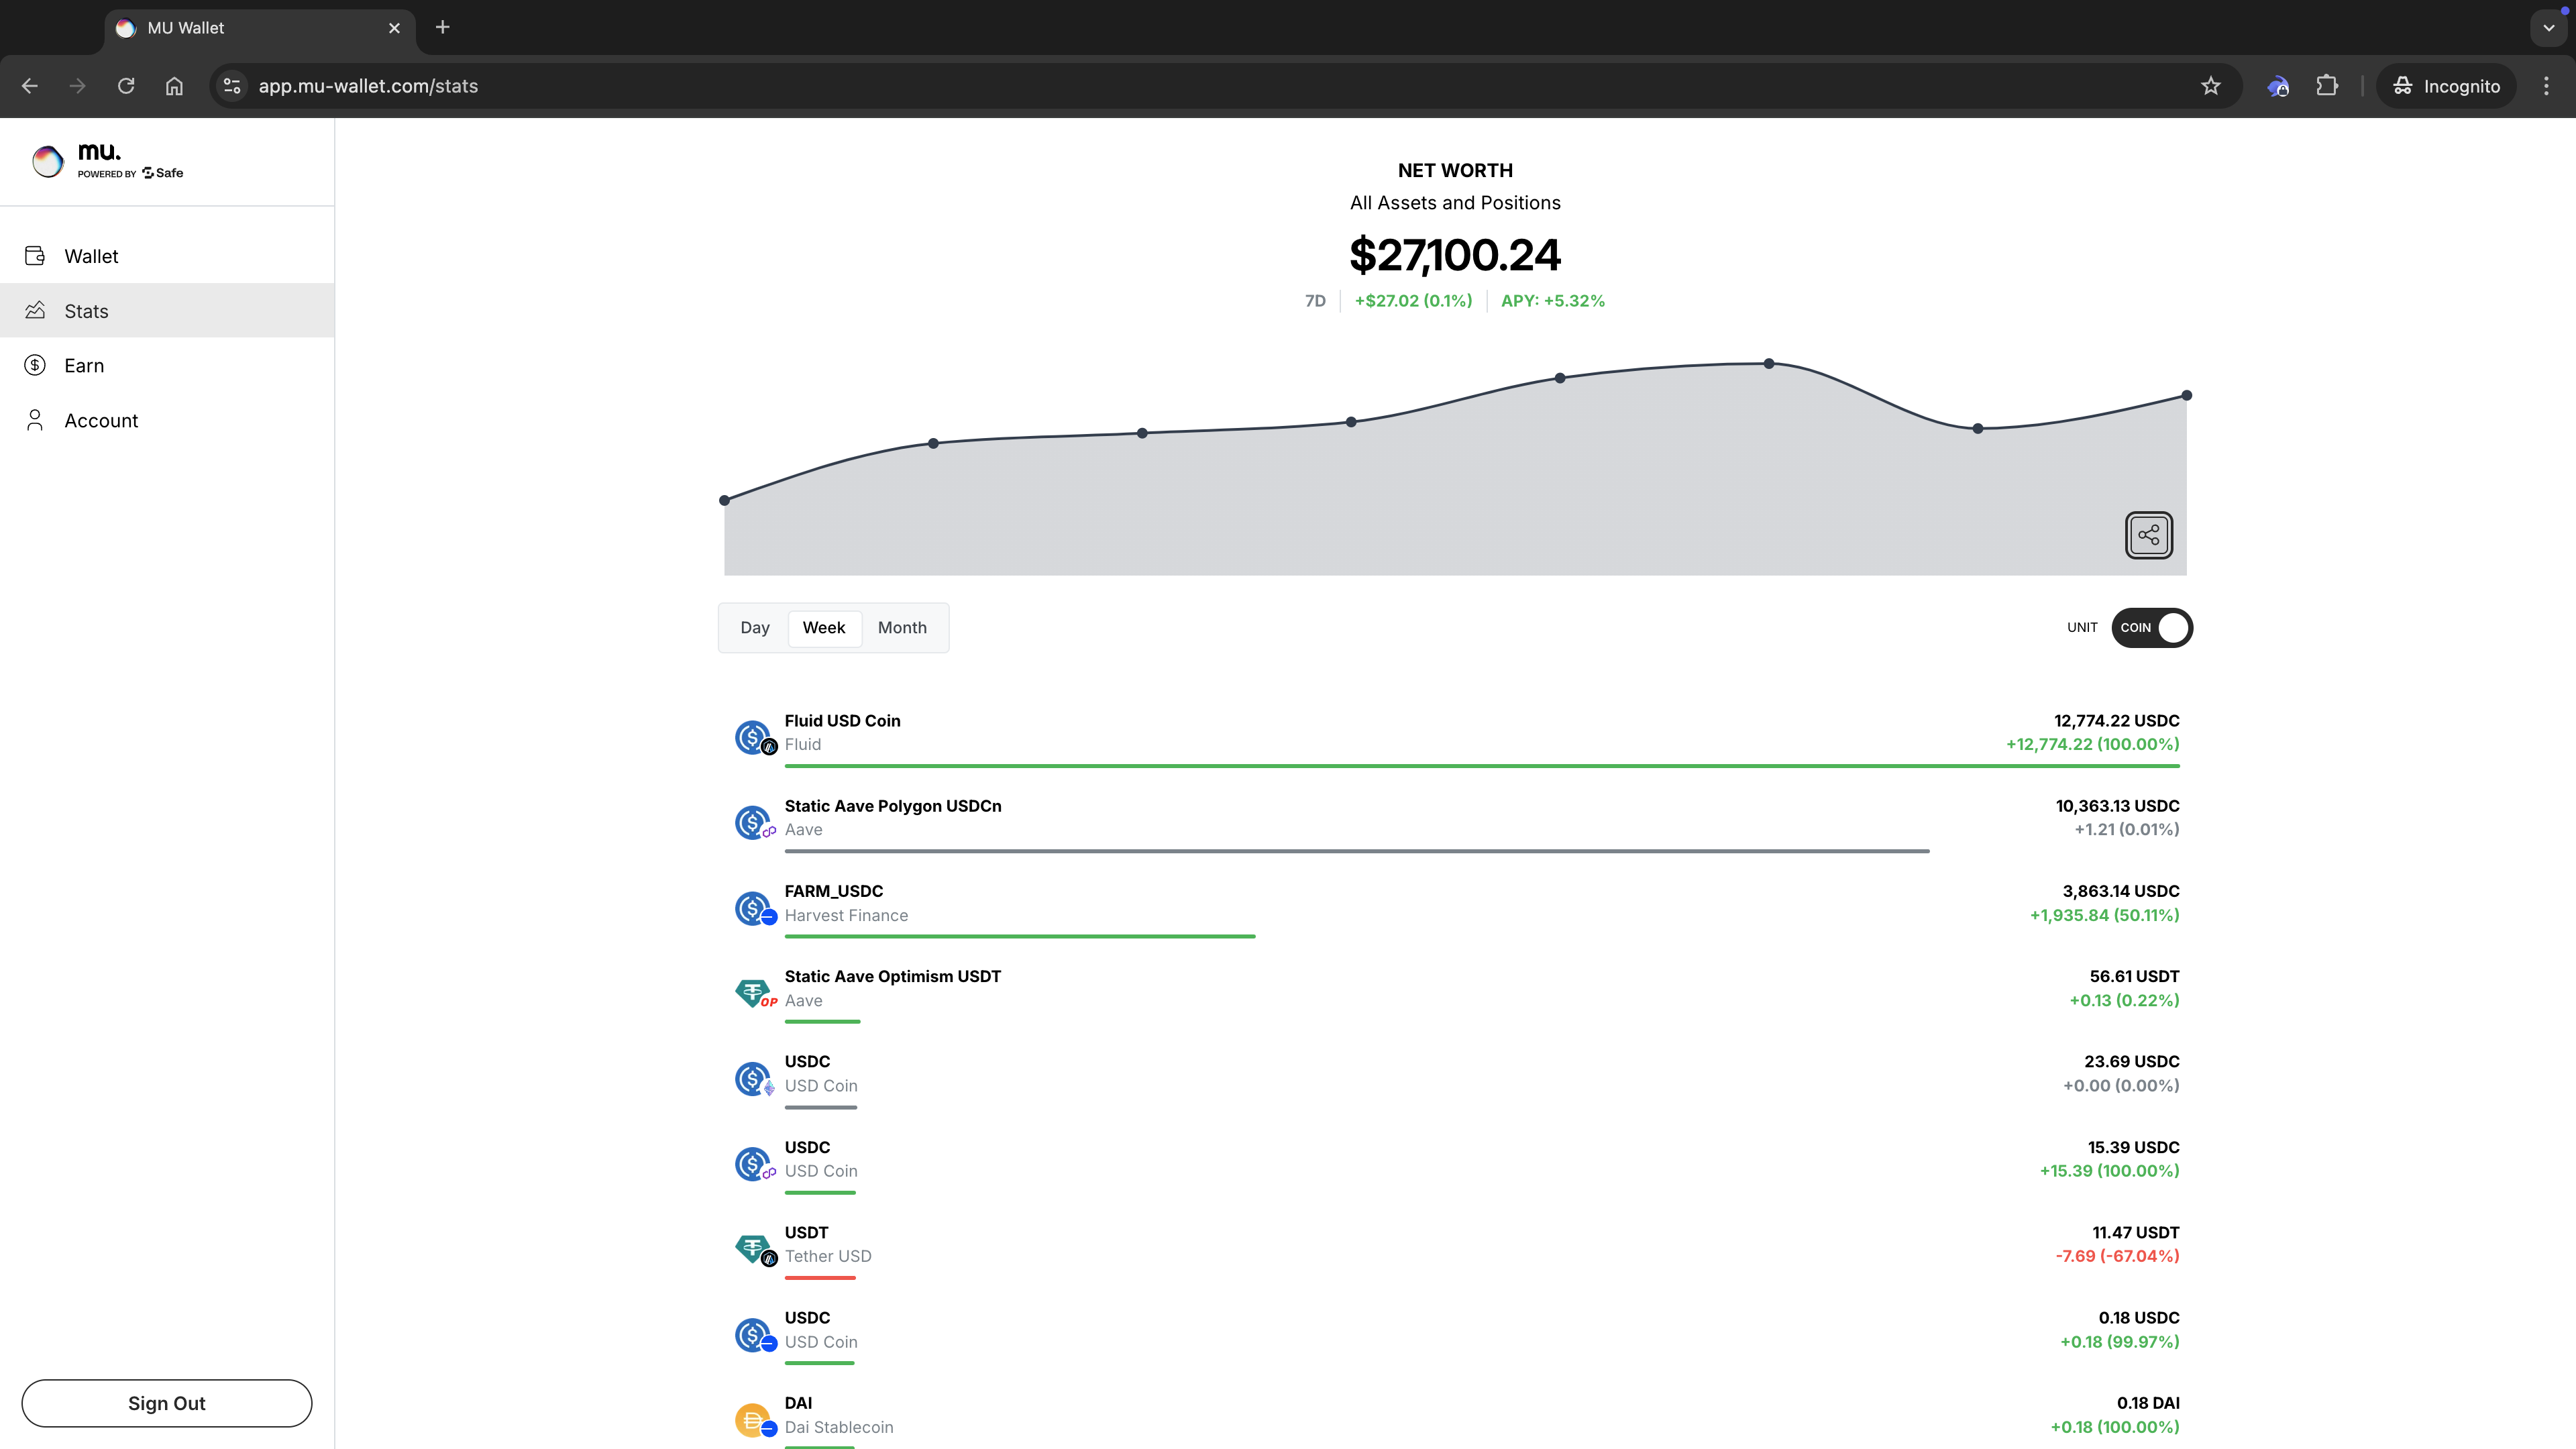Click the address bar URL
The width and height of the screenshot is (2576, 1449).
(368, 86)
